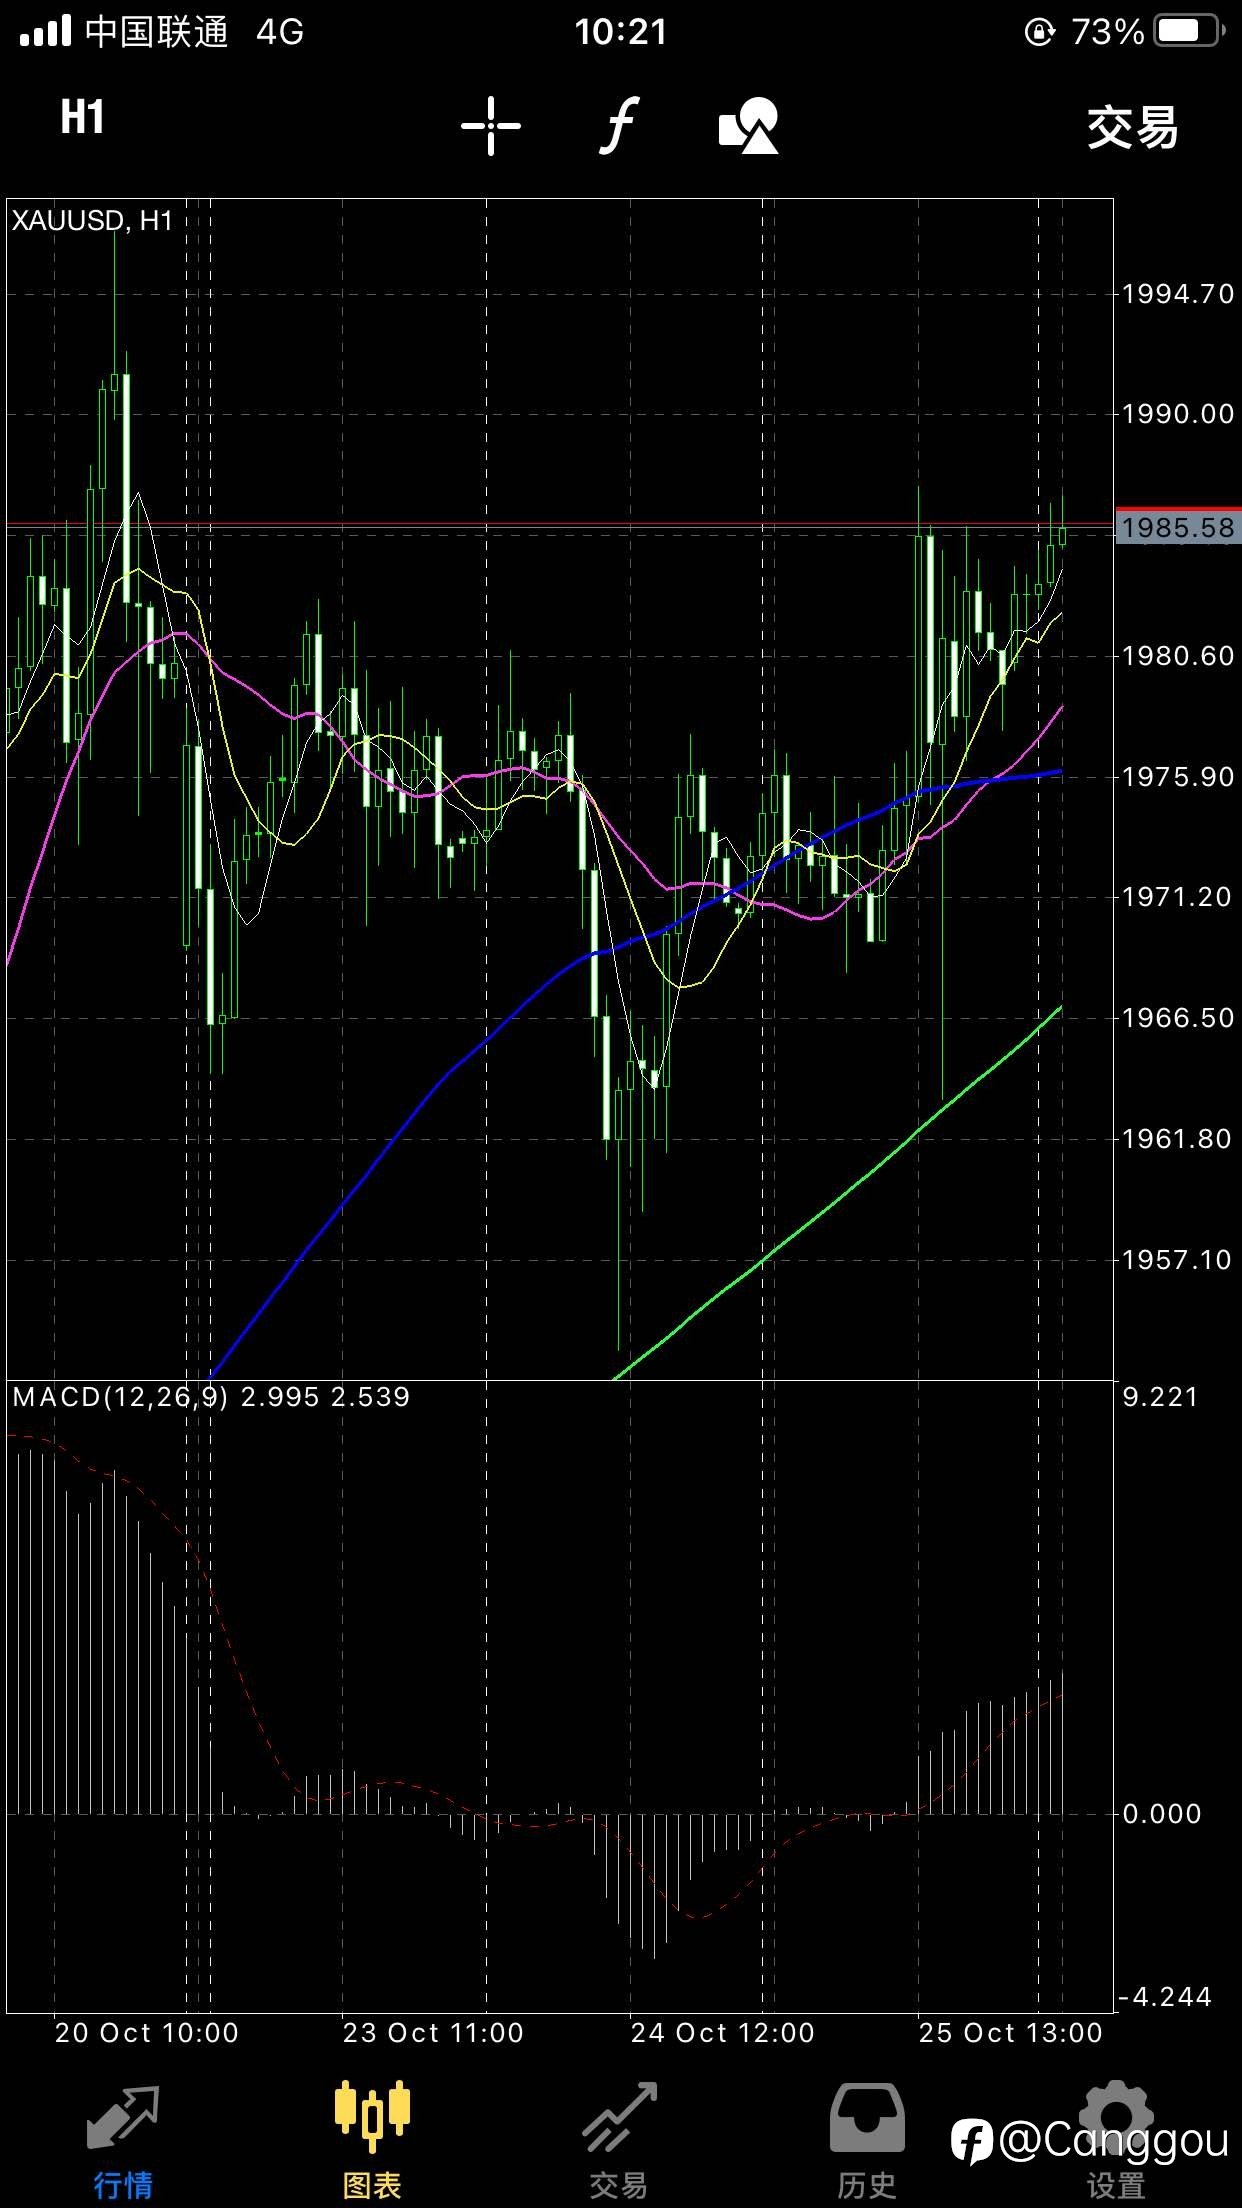Tap the MACD(12,26,9) indicator label
The image size is (1242, 2208).
coord(211,1397)
